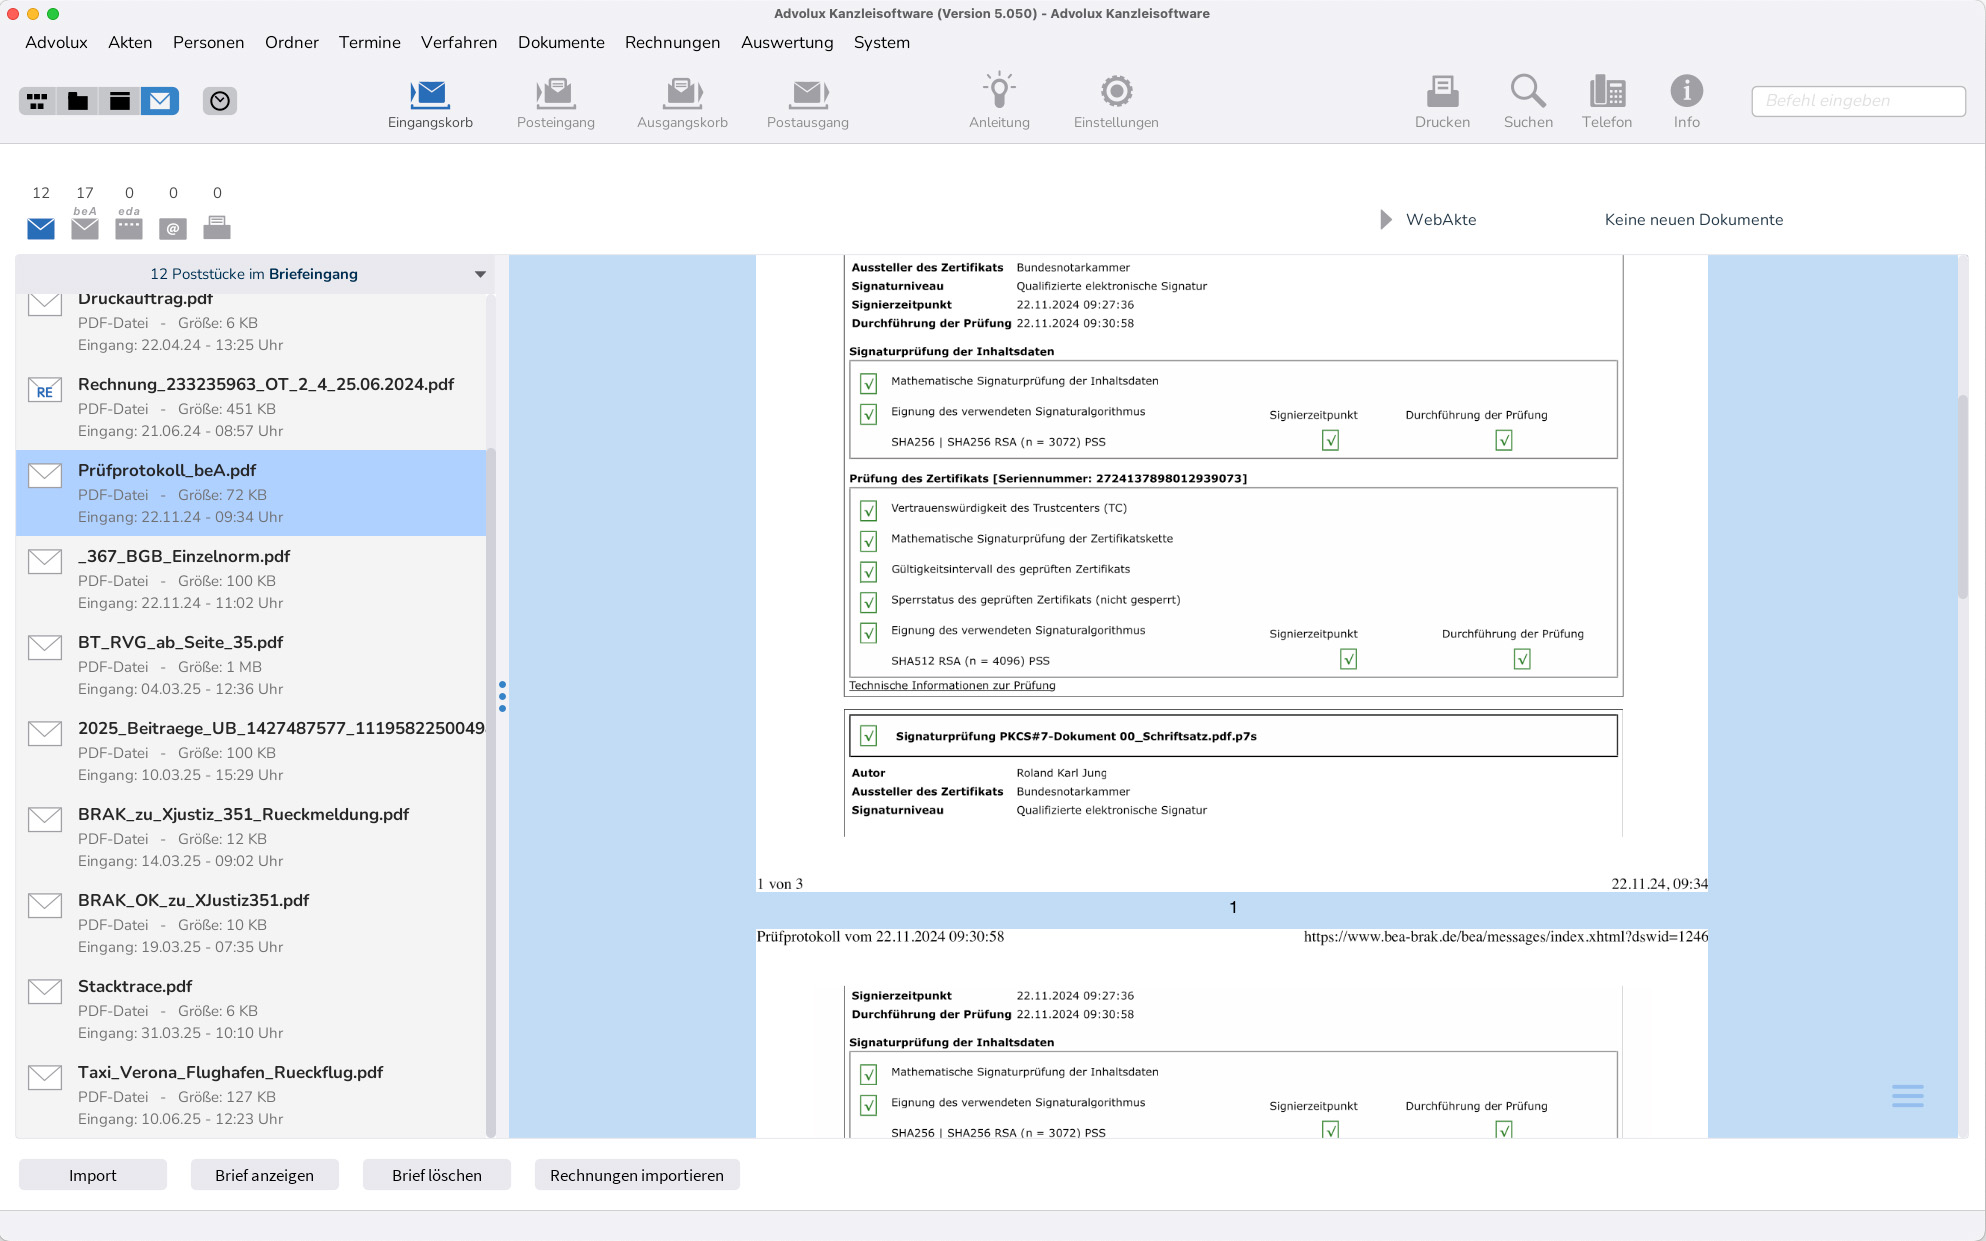Click the hamburger lines icon in the preview

1907,1096
